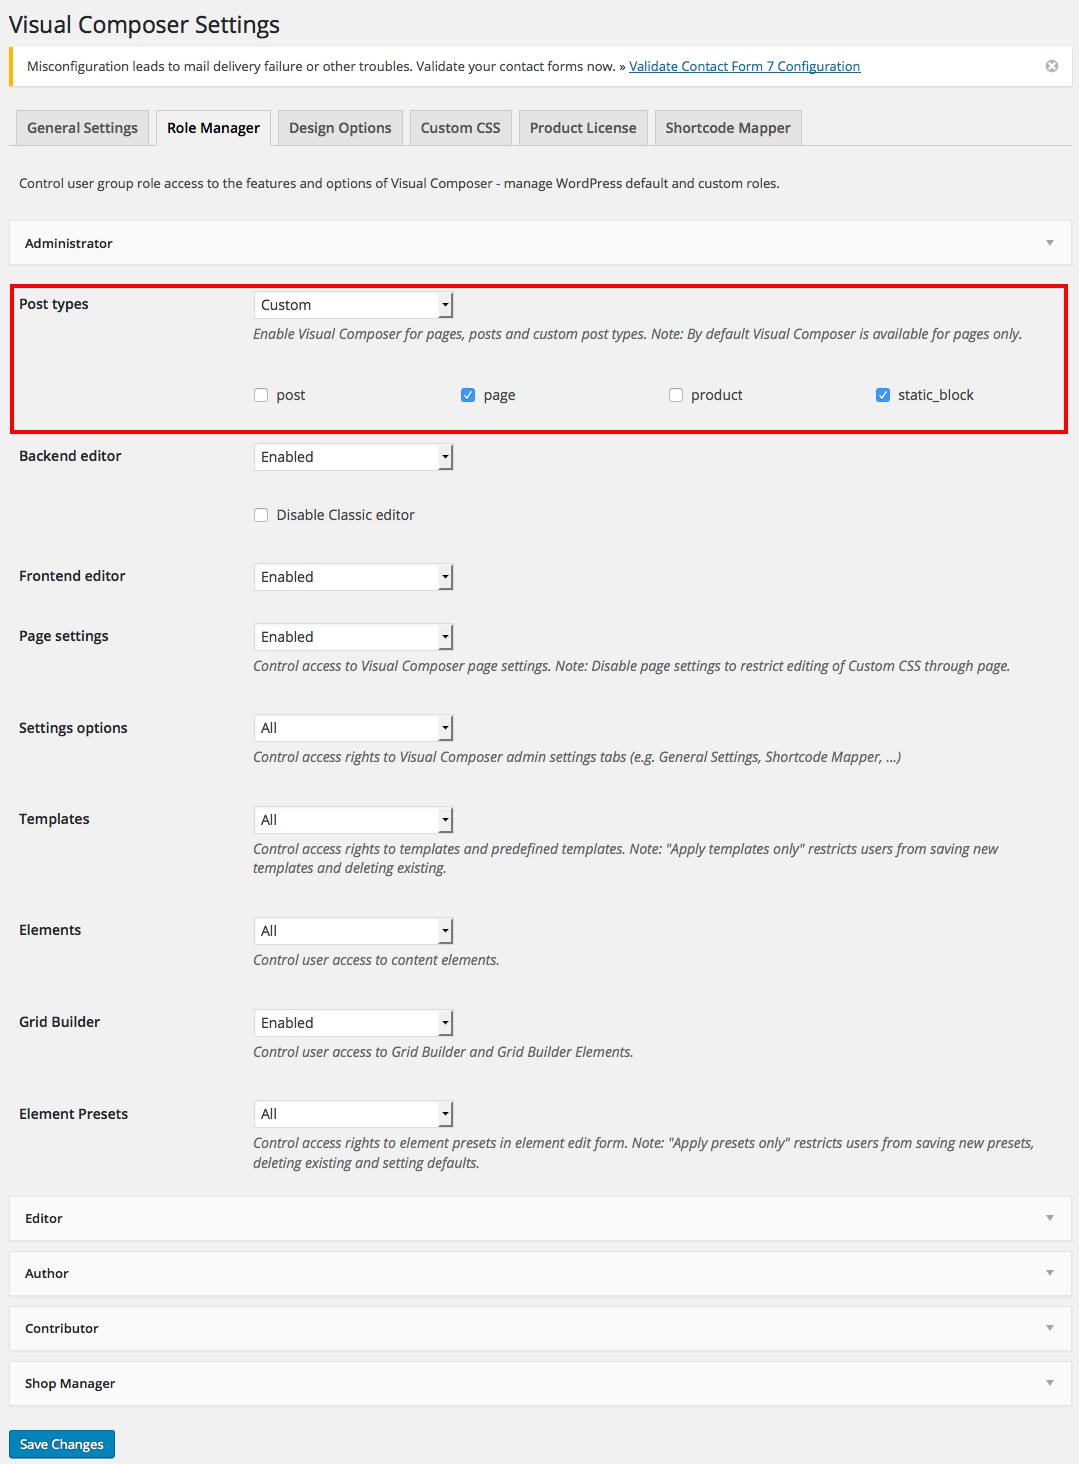The width and height of the screenshot is (1079, 1464).
Task: Open the Design Options tab
Action: pyautogui.click(x=340, y=128)
